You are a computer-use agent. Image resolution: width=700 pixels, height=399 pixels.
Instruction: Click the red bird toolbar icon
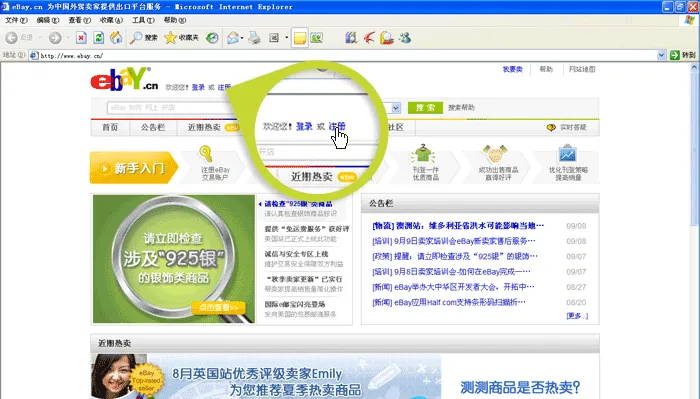[x=369, y=38]
